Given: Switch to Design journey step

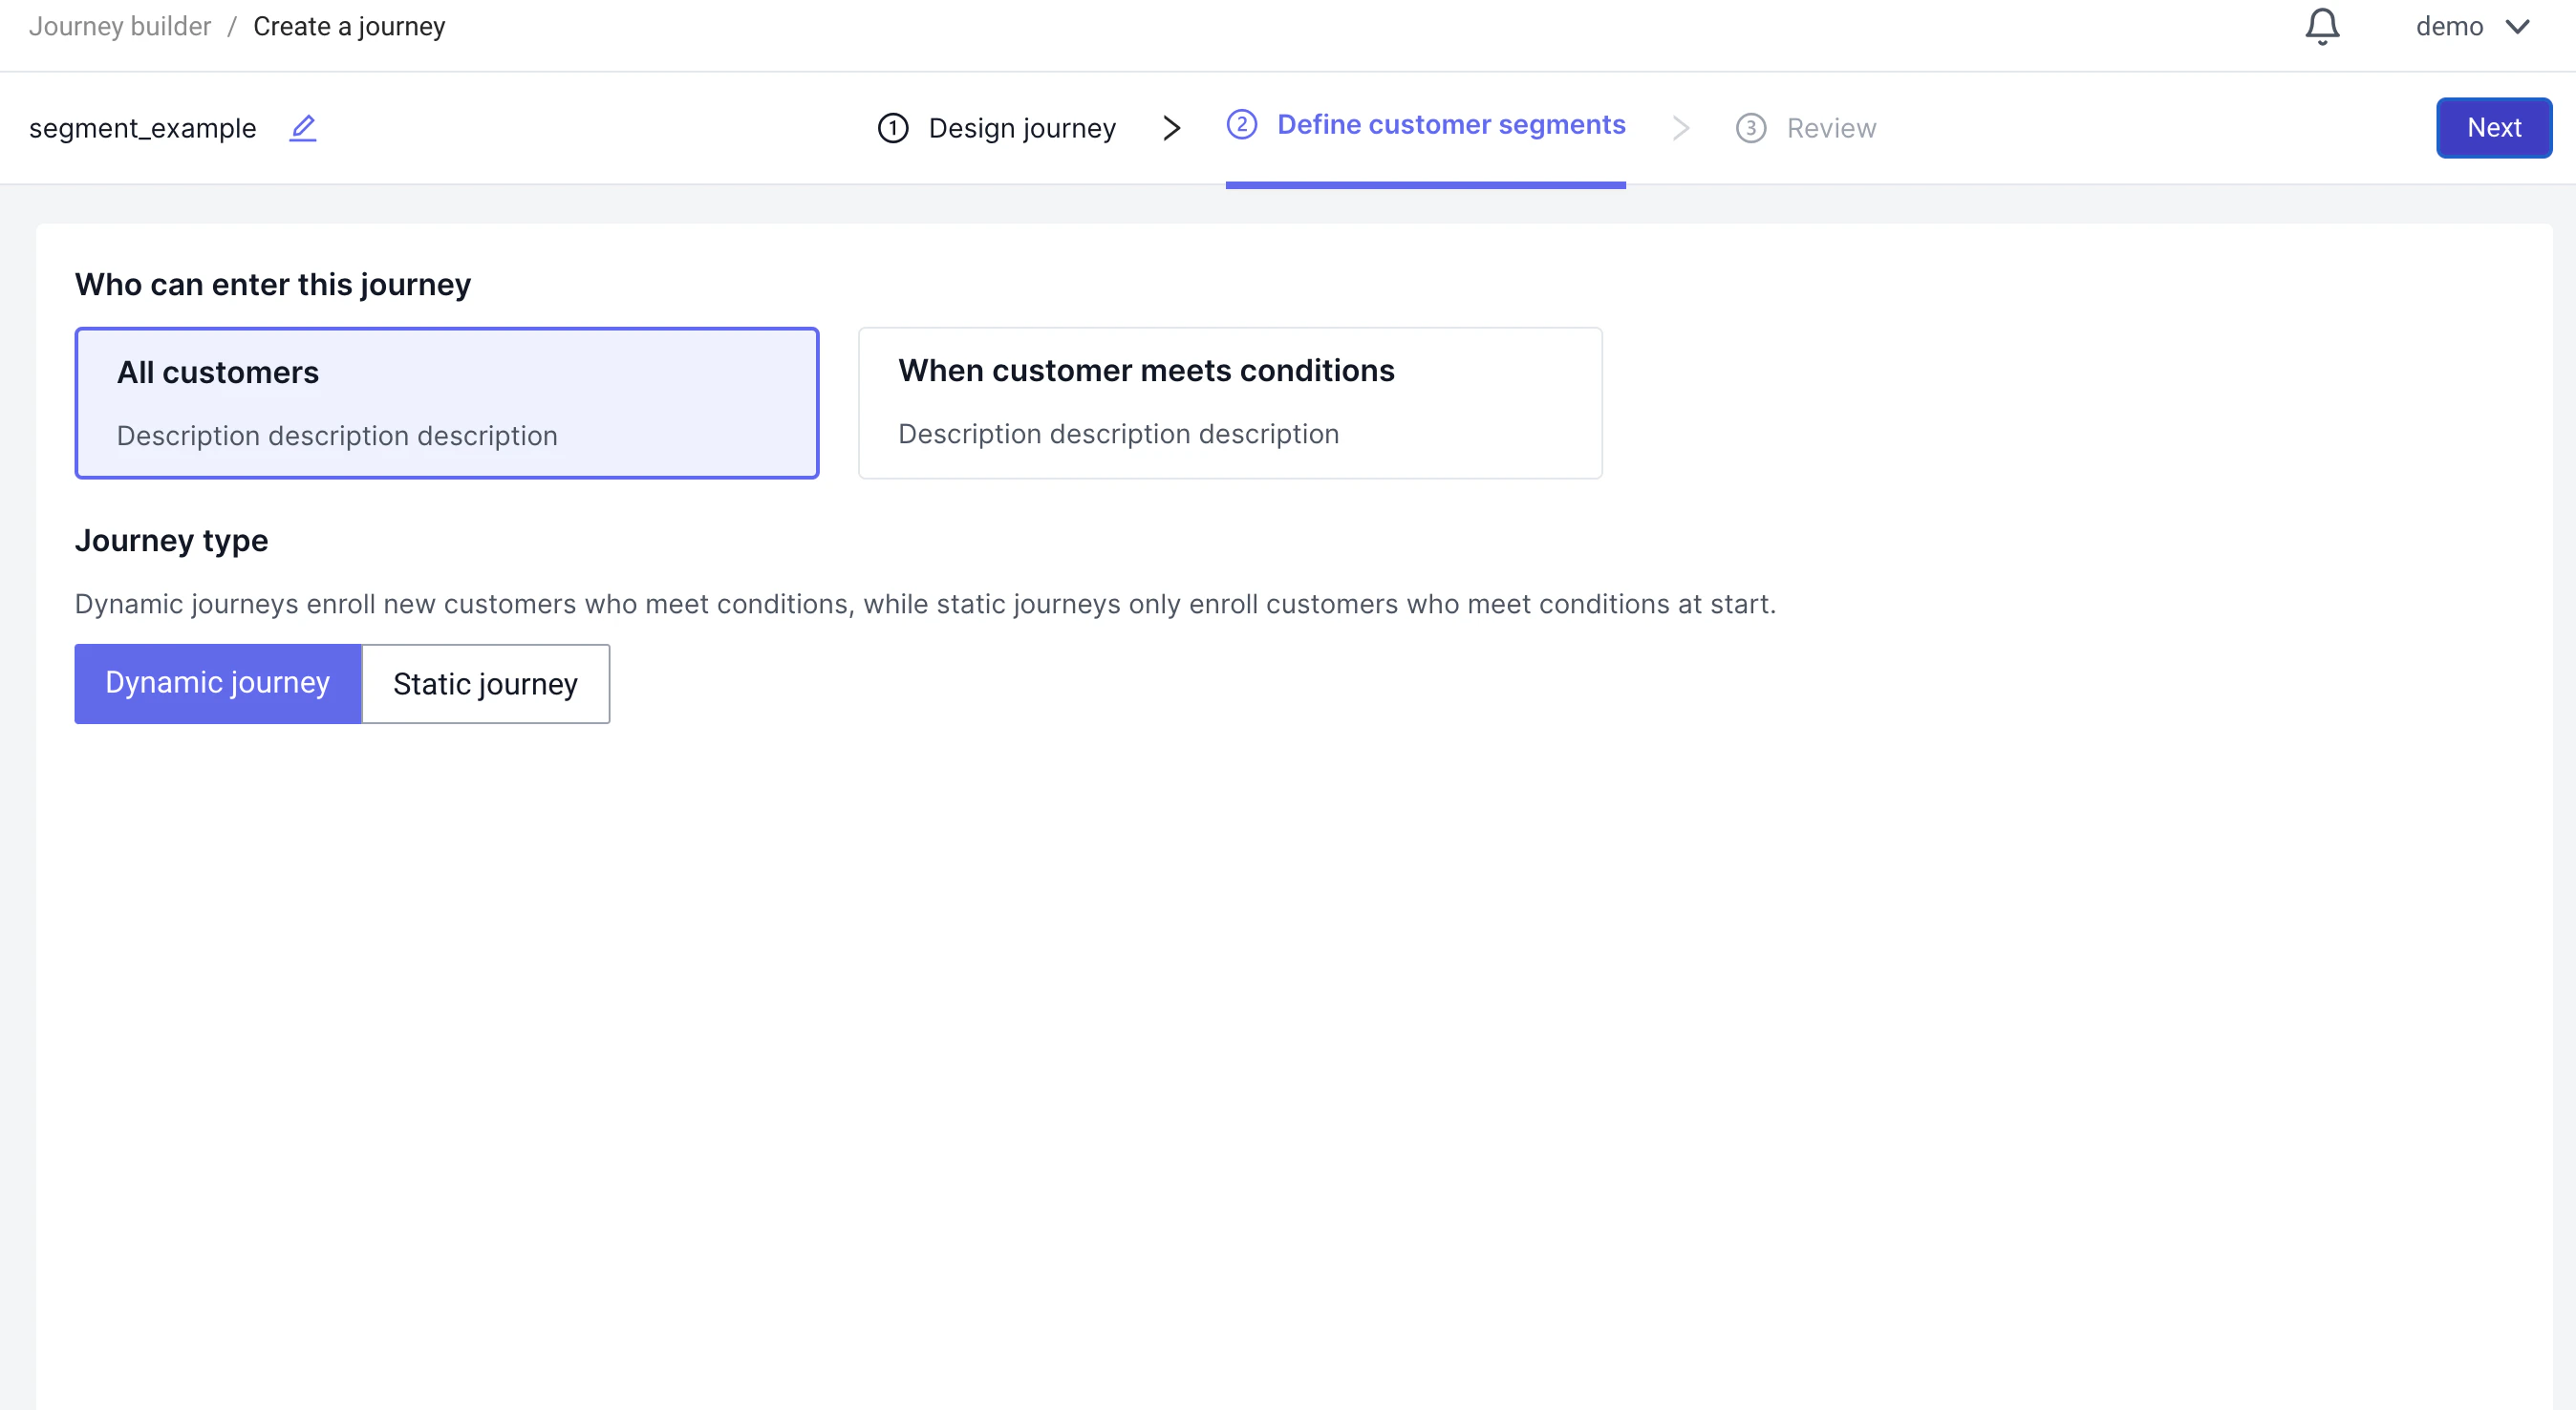Looking at the screenshot, I should coord(997,128).
